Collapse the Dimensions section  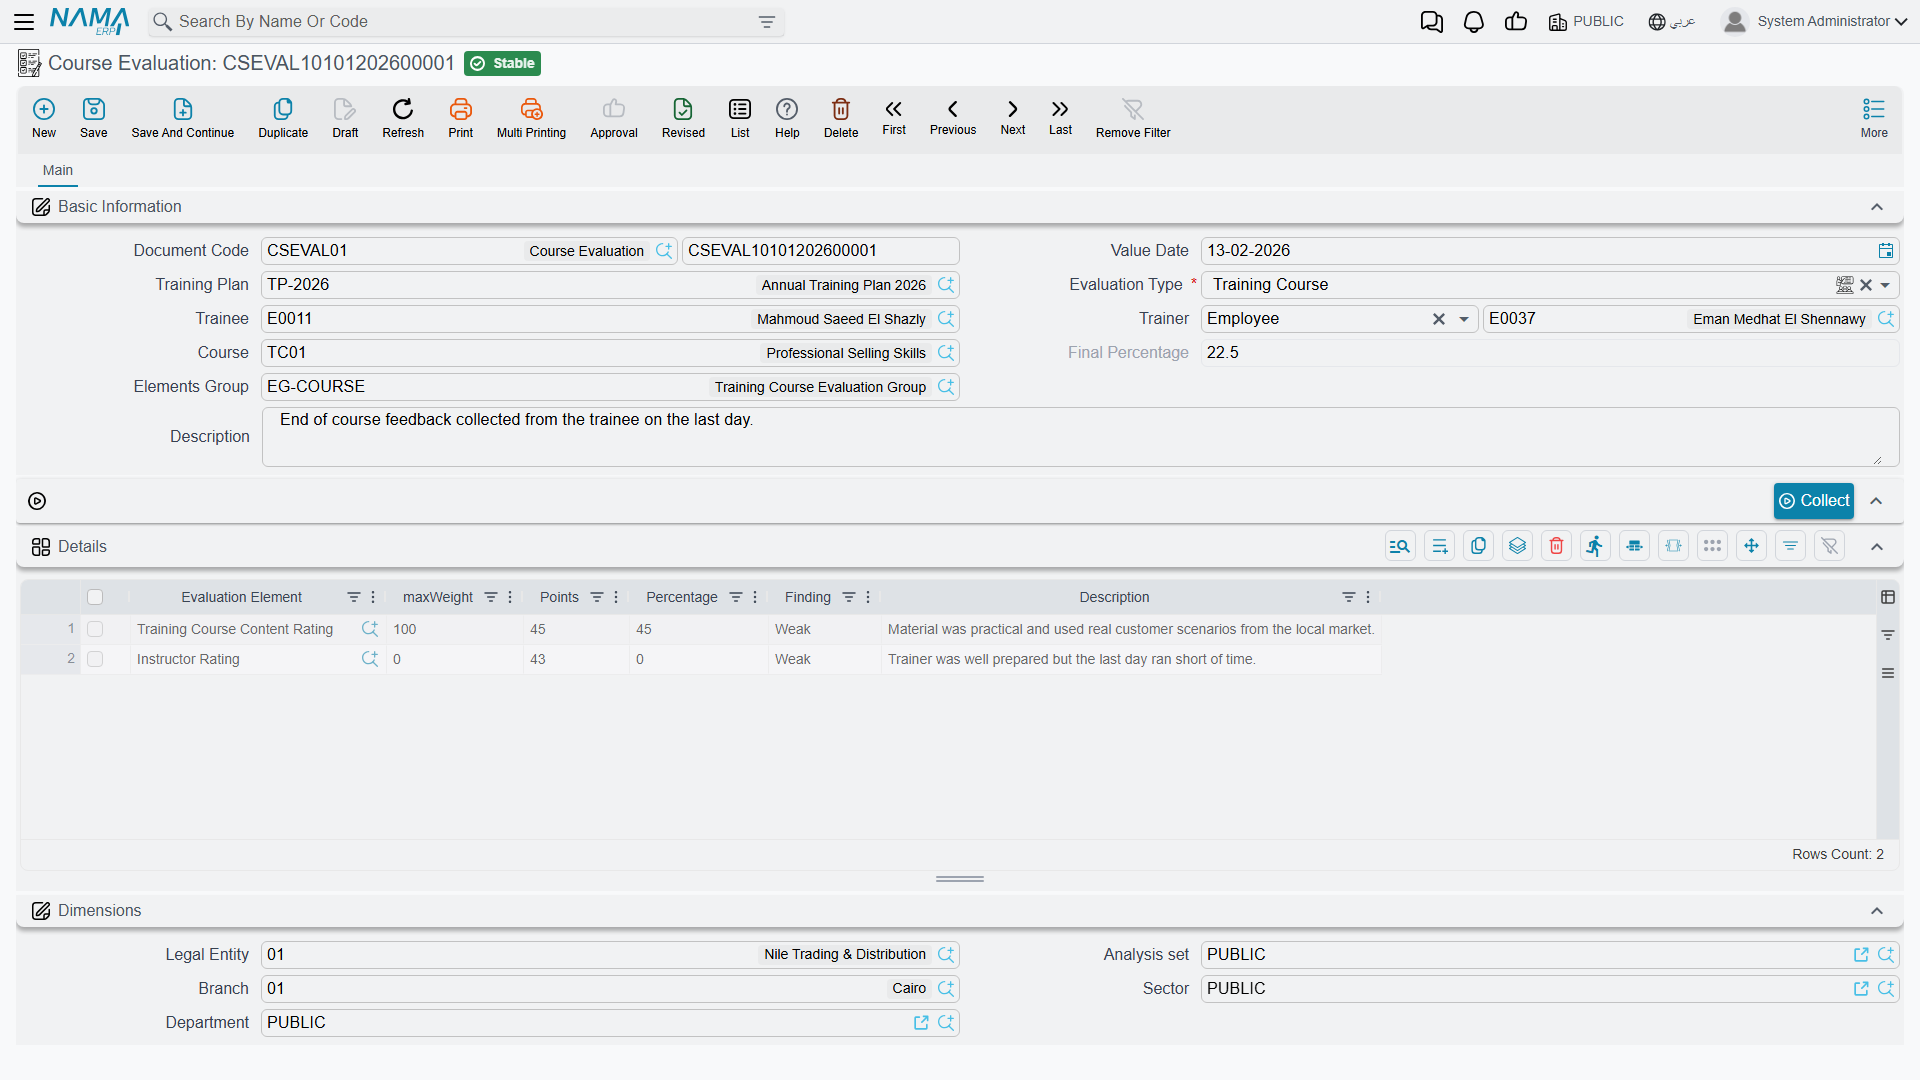(x=1877, y=911)
